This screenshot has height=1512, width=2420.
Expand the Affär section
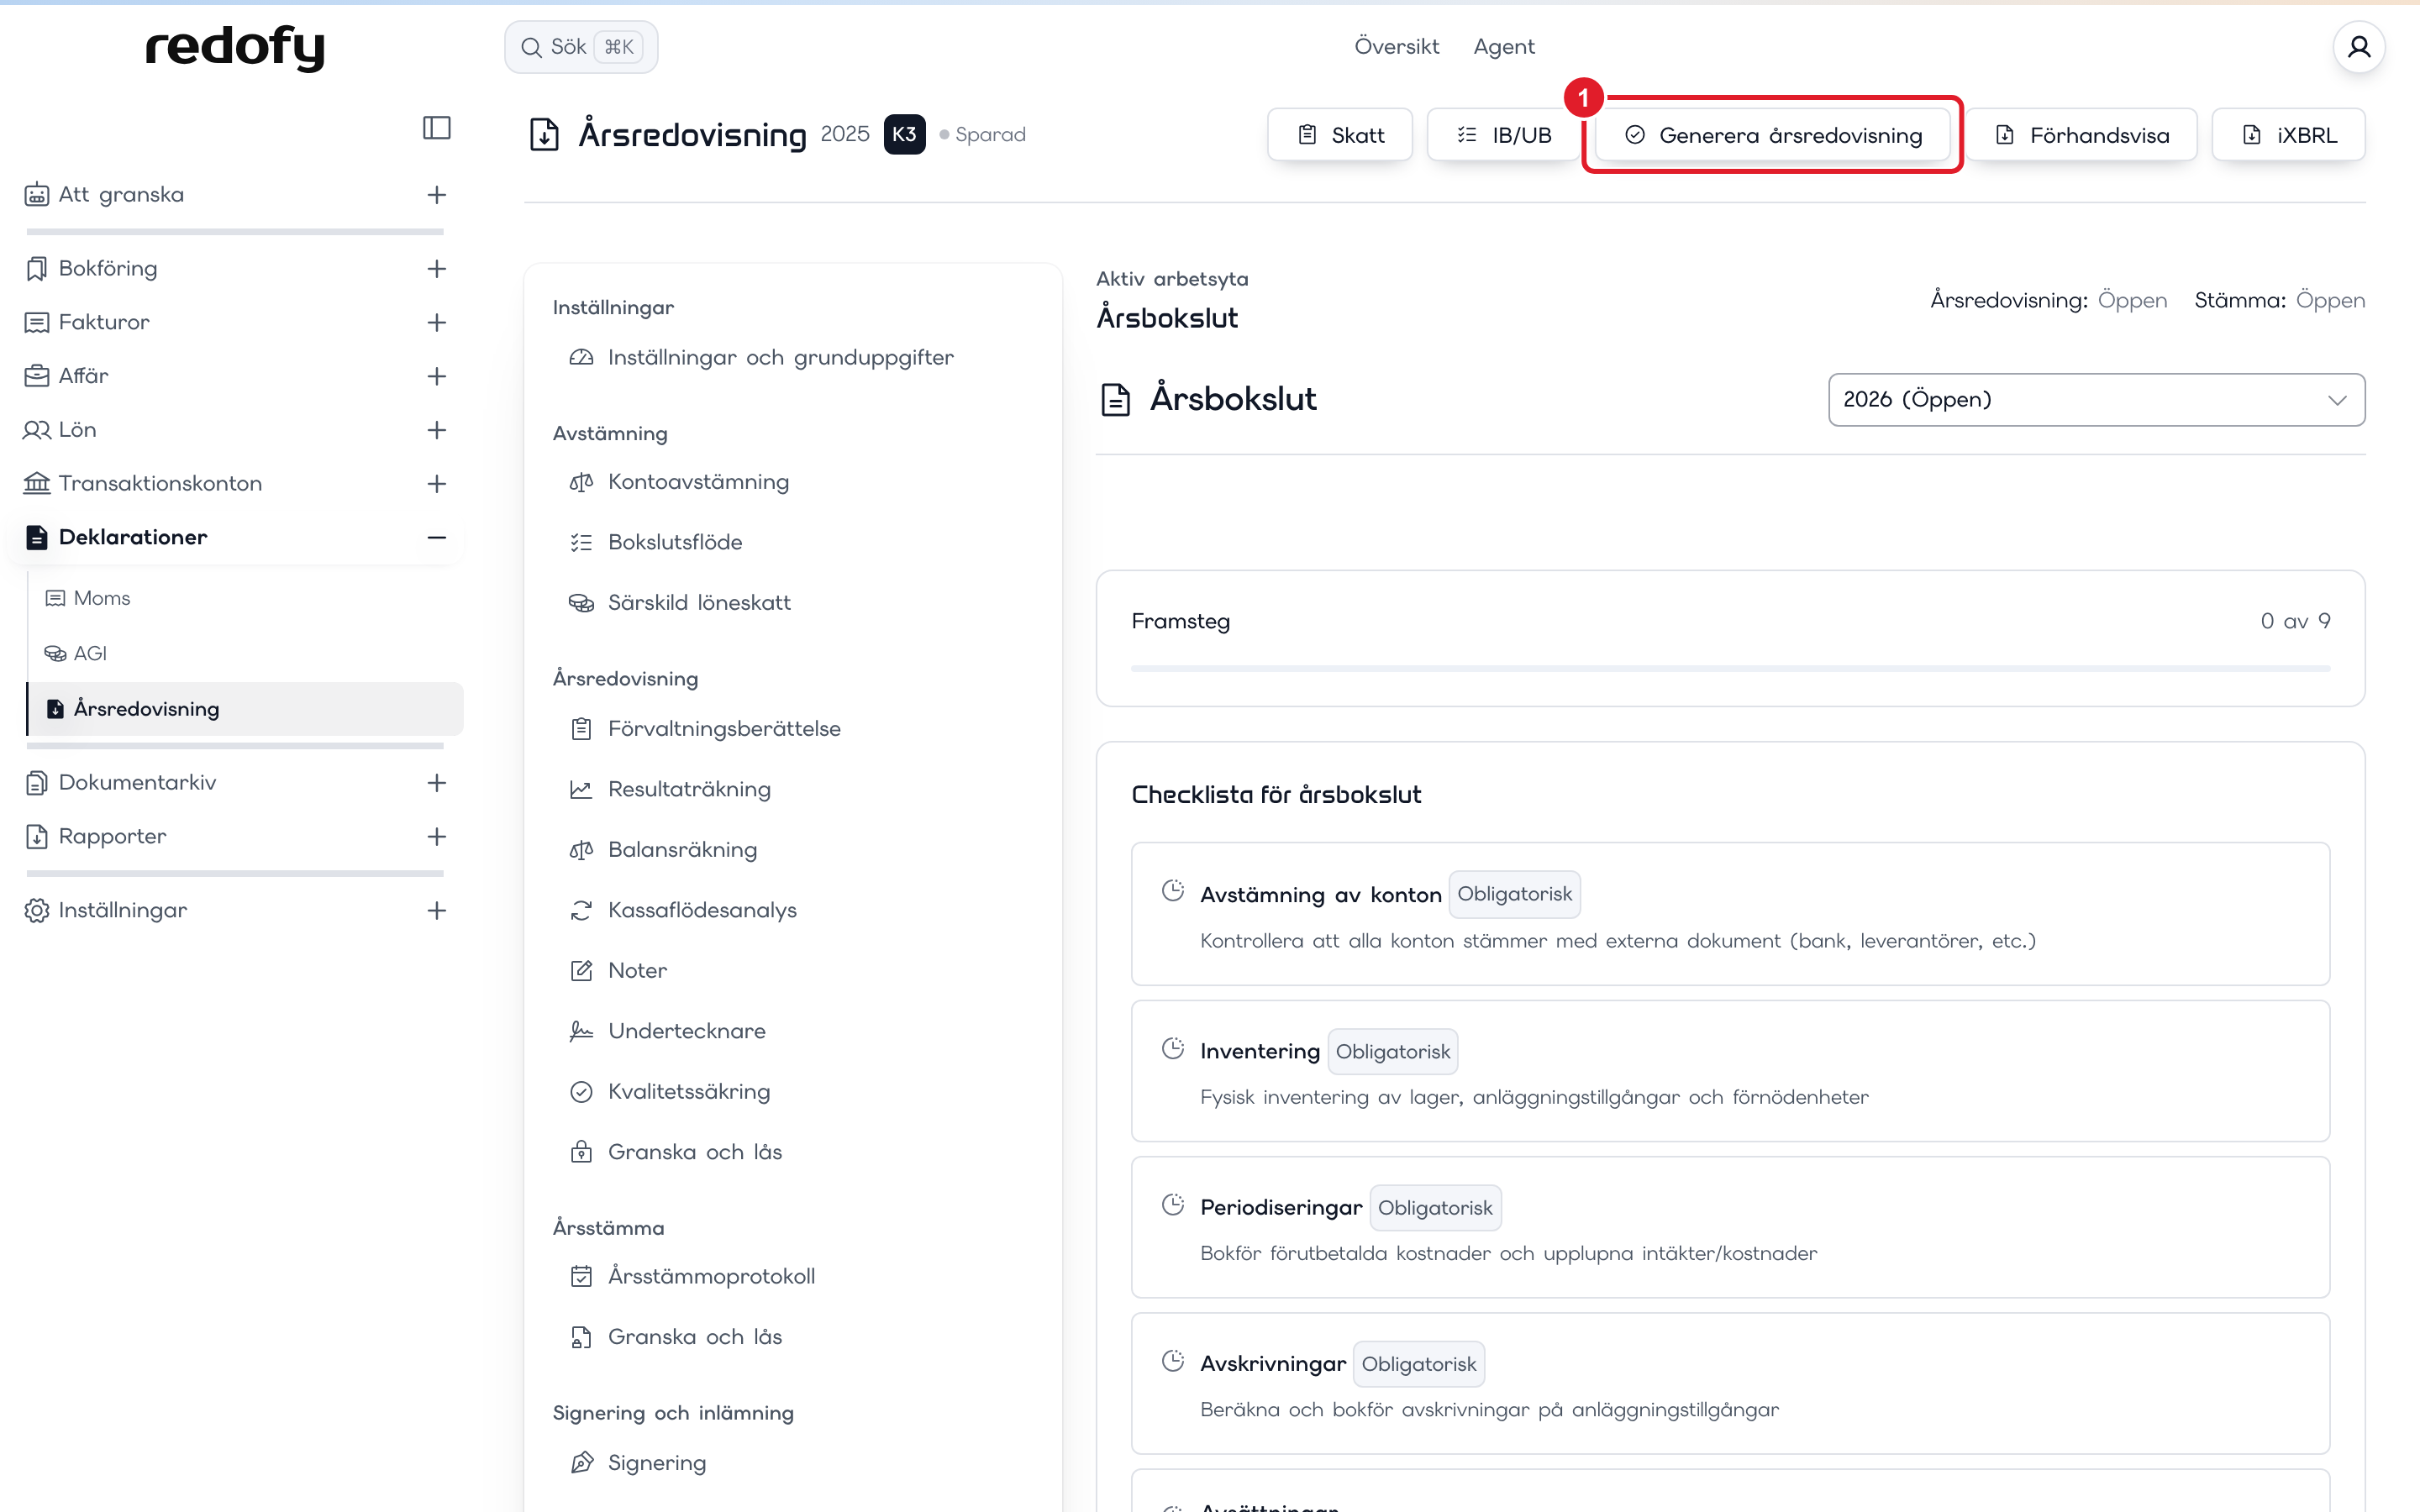(x=436, y=376)
